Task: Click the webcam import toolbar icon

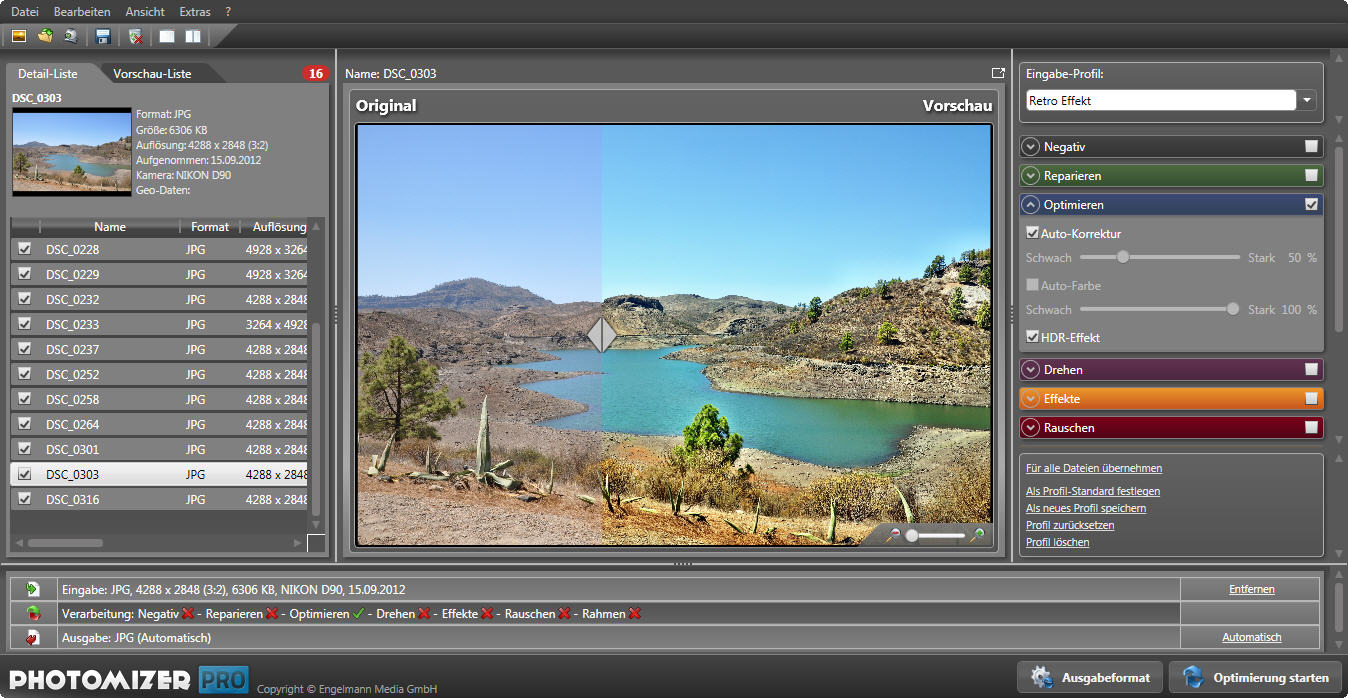Action: [x=71, y=37]
